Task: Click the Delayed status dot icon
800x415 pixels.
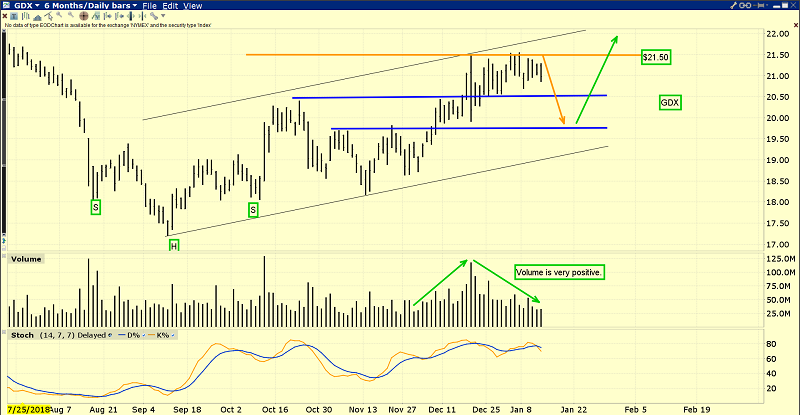Action: pyautogui.click(x=110, y=335)
